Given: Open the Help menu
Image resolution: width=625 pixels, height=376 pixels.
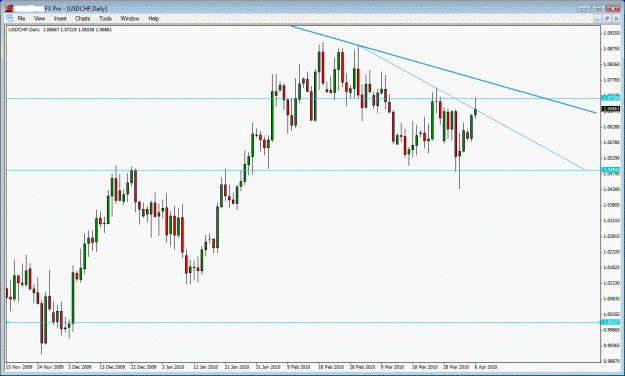Looking at the screenshot, I should pyautogui.click(x=153, y=18).
